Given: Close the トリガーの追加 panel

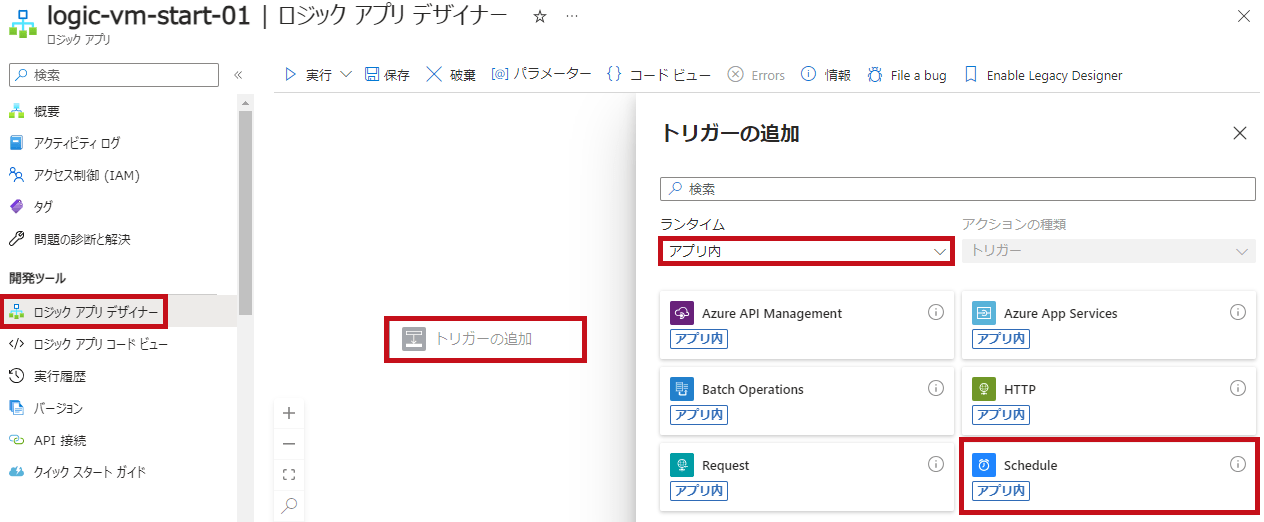Looking at the screenshot, I should pos(1240,133).
